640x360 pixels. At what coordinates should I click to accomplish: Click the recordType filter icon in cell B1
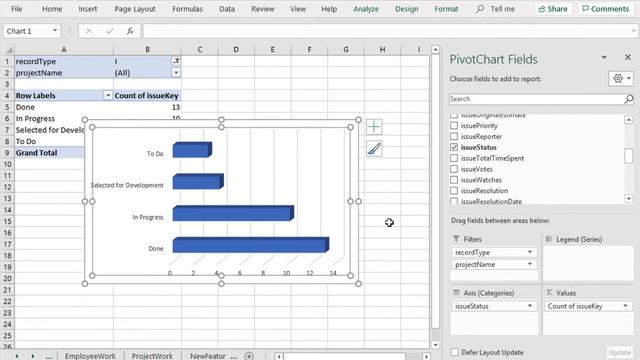click(x=176, y=61)
